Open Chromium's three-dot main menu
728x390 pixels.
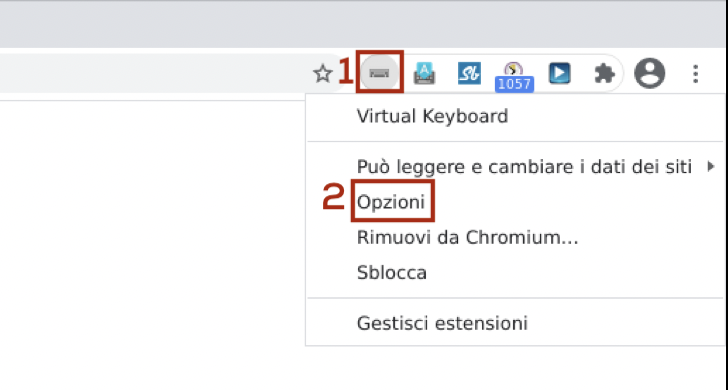pyautogui.click(x=695, y=74)
